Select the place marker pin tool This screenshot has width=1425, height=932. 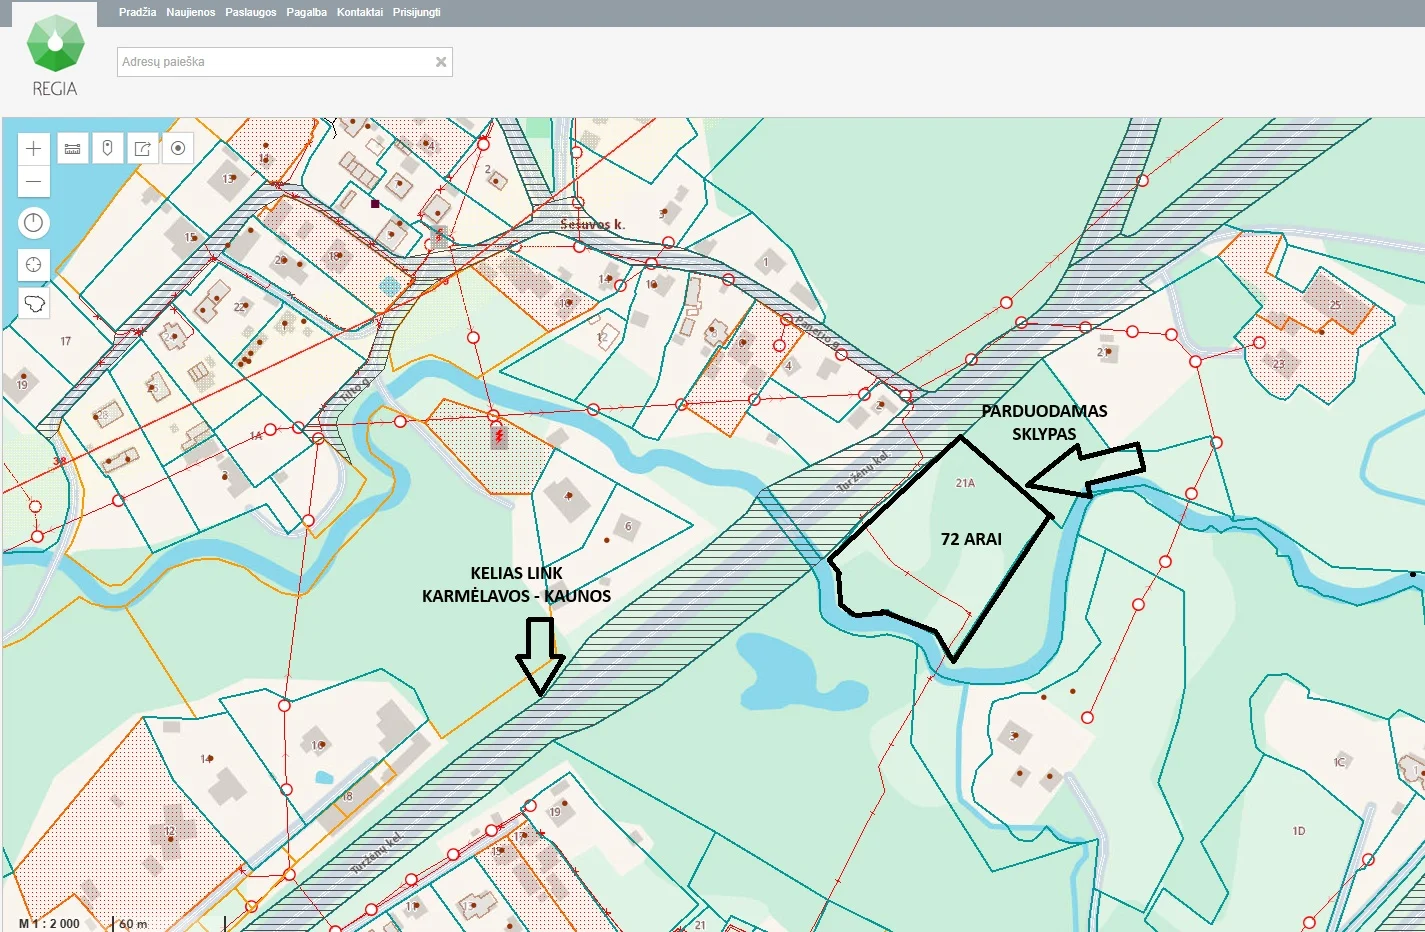(107, 148)
